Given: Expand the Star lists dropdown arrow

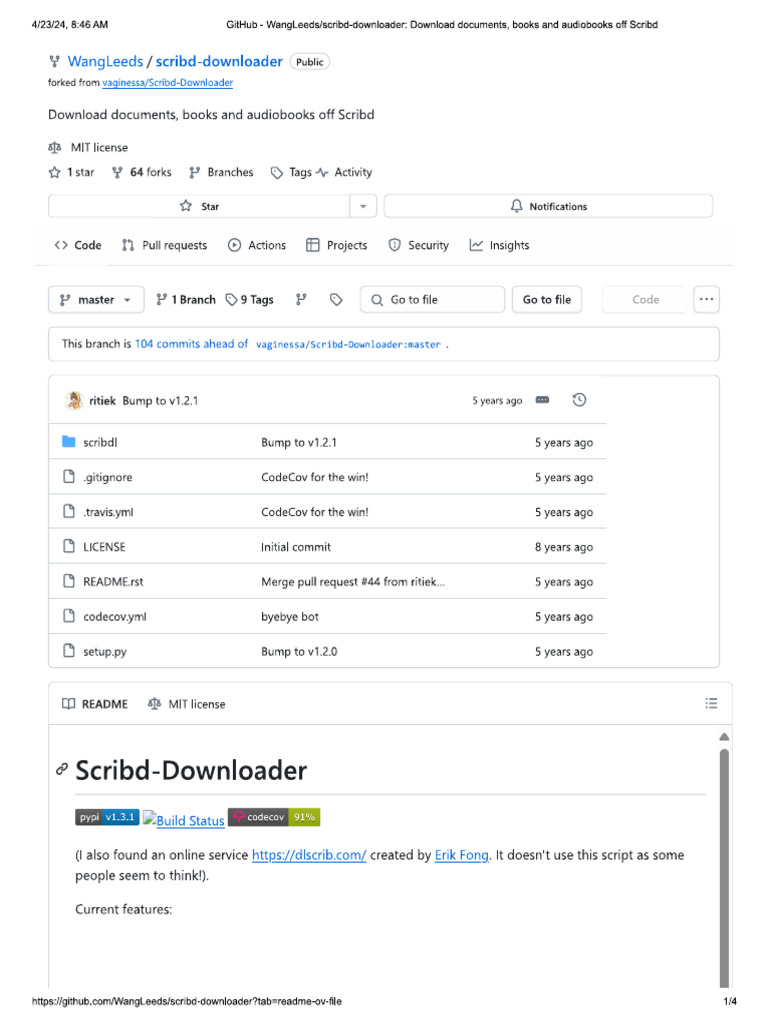Looking at the screenshot, I should 363,206.
